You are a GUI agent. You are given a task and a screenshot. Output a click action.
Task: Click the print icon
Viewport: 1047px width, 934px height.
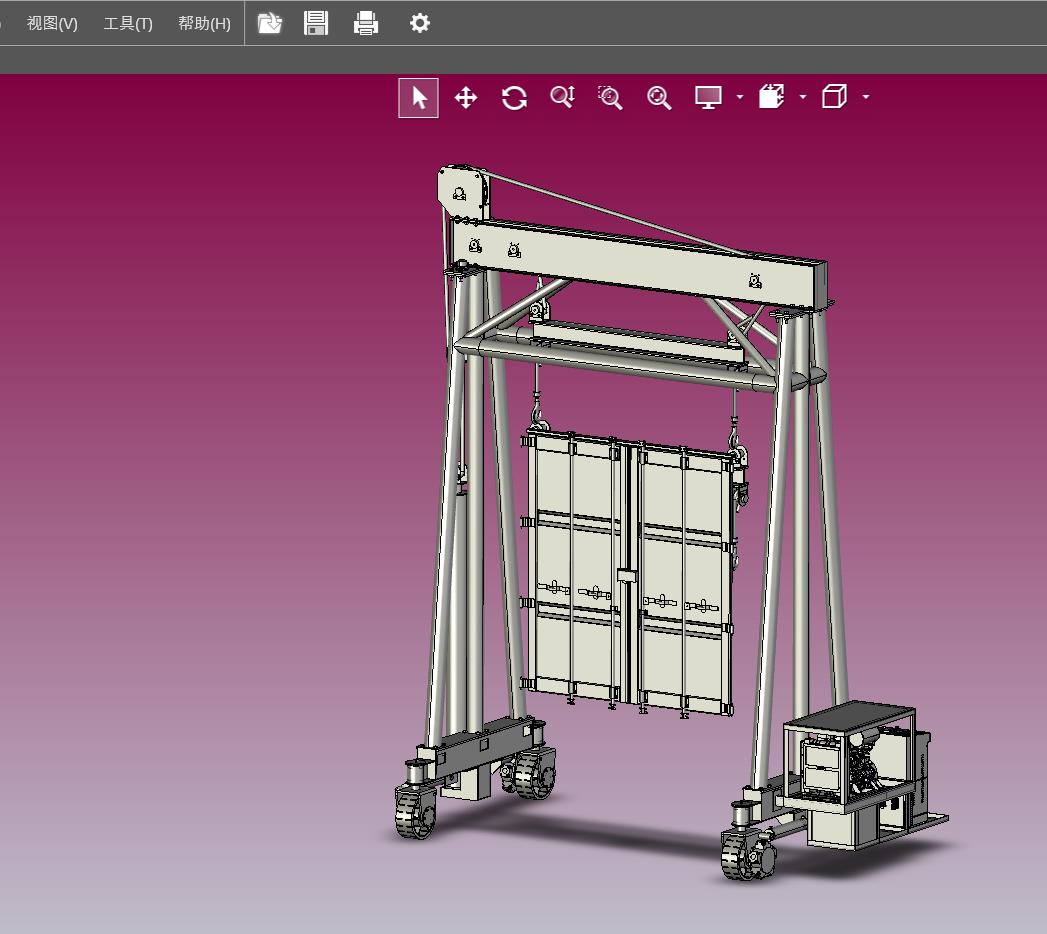click(366, 23)
